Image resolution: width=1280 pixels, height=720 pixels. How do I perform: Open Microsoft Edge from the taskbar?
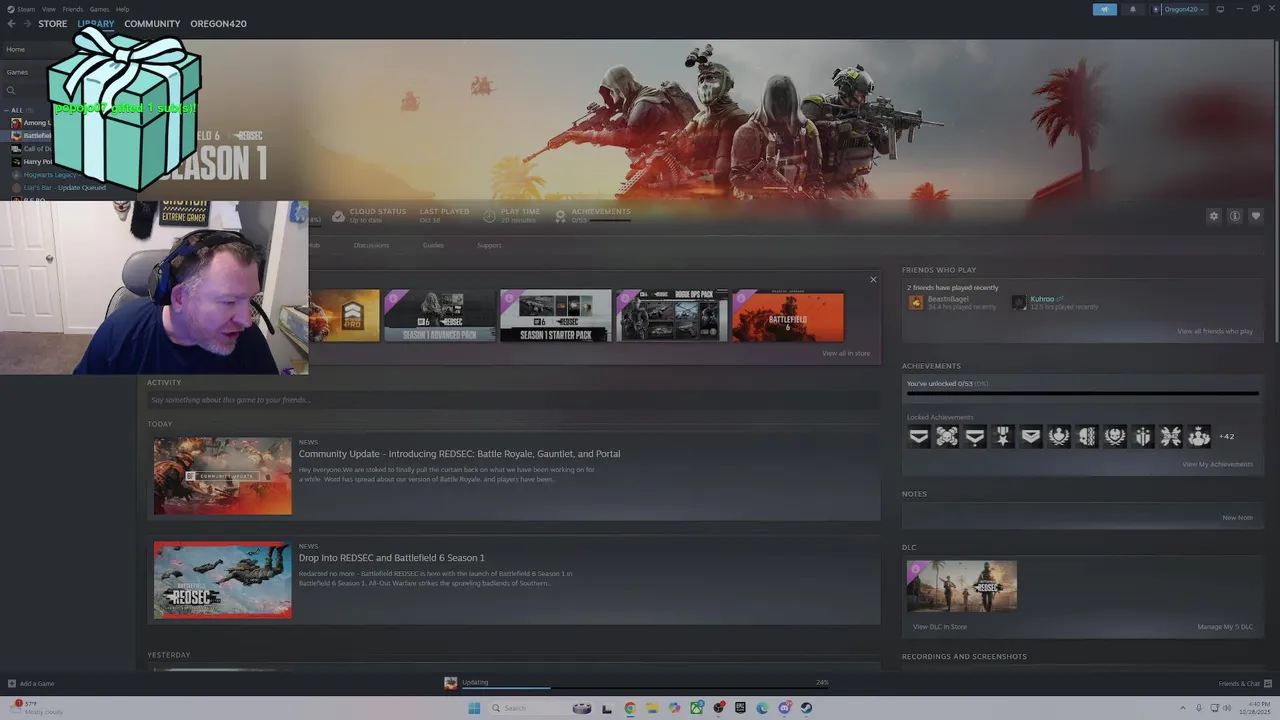pos(762,708)
